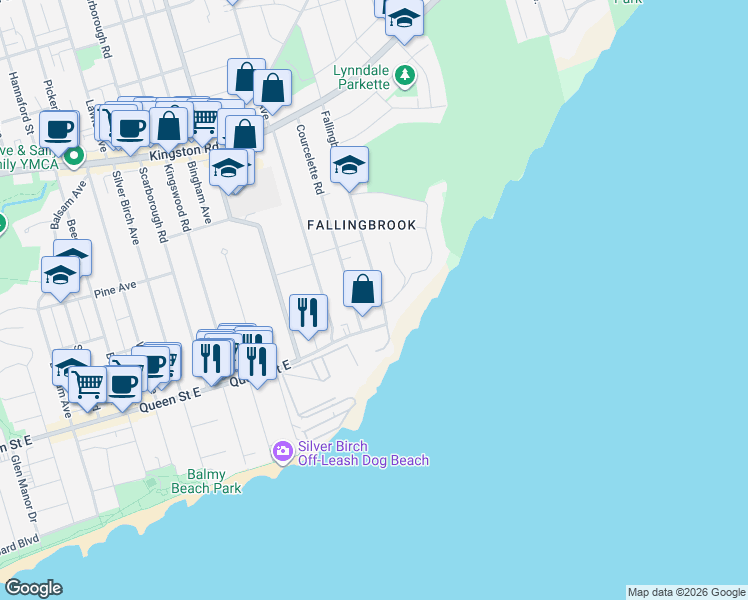Click the shopping cart marker on Queen St E
This screenshot has height=600, width=748.
point(88,388)
